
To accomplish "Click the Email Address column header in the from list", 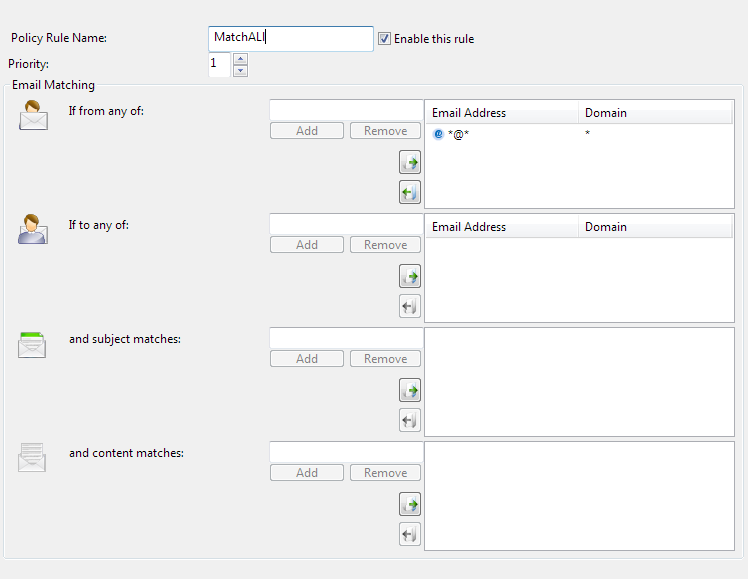I will click(501, 113).
